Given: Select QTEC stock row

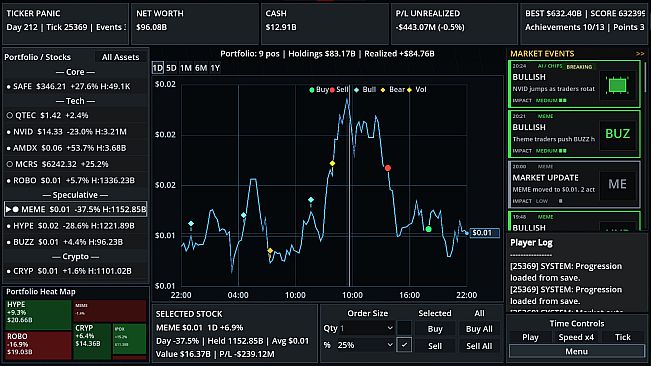Looking at the screenshot, I should tap(76, 115).
